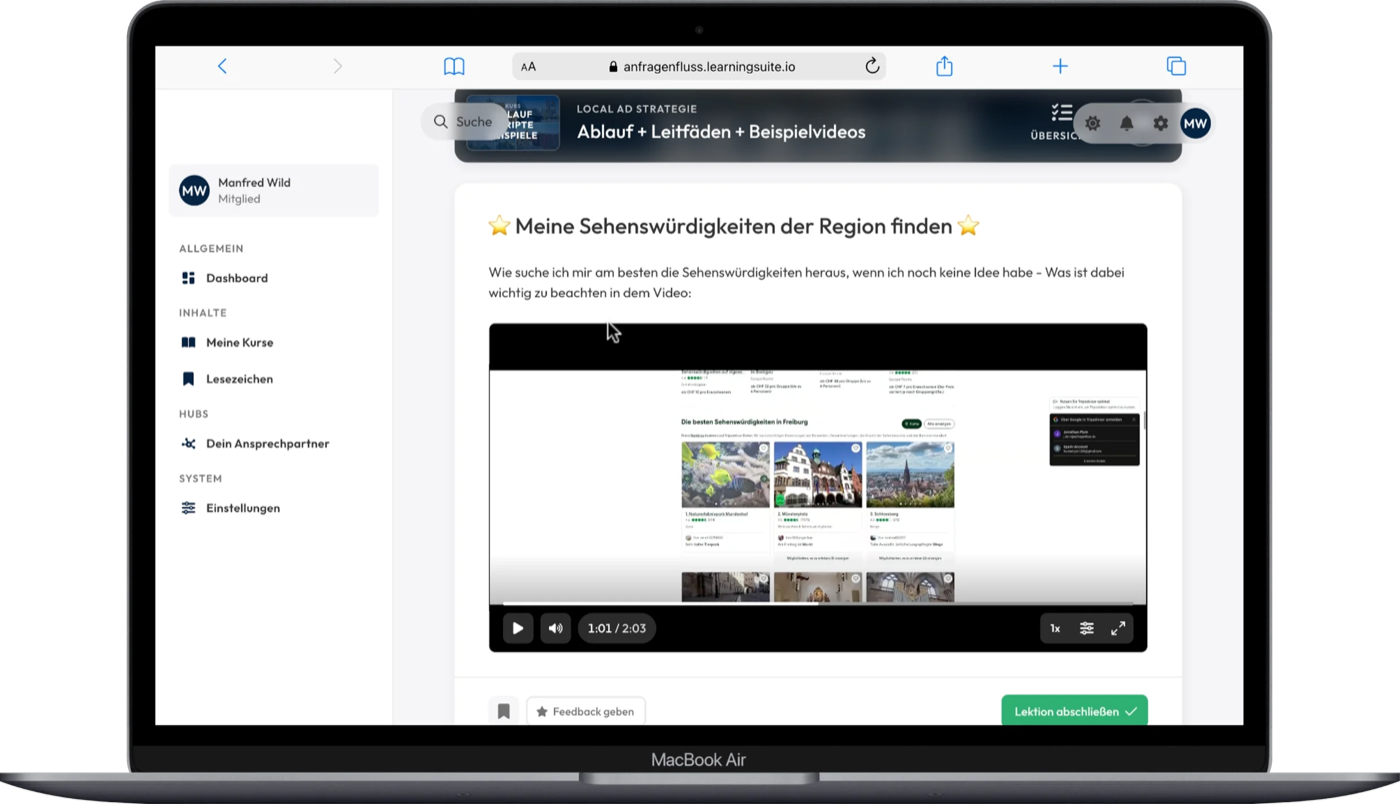
Task: Click Lektion abschließen button
Action: point(1074,711)
